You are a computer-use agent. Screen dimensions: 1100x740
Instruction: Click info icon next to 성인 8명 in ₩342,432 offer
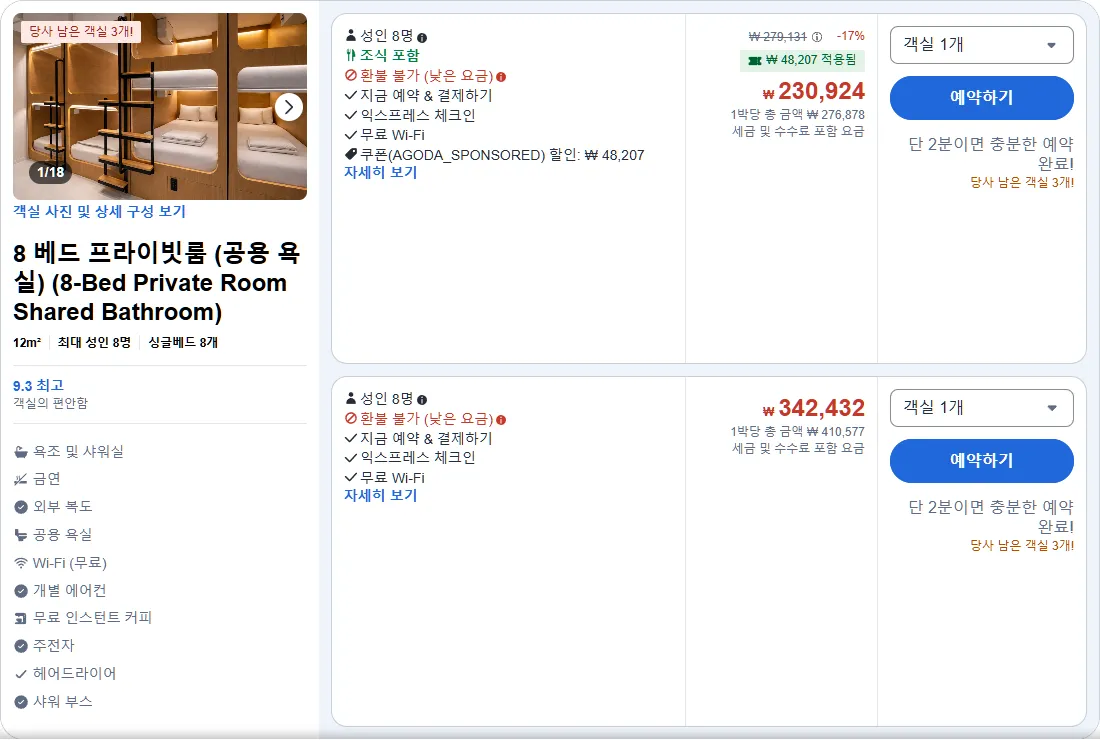pyautogui.click(x=422, y=400)
